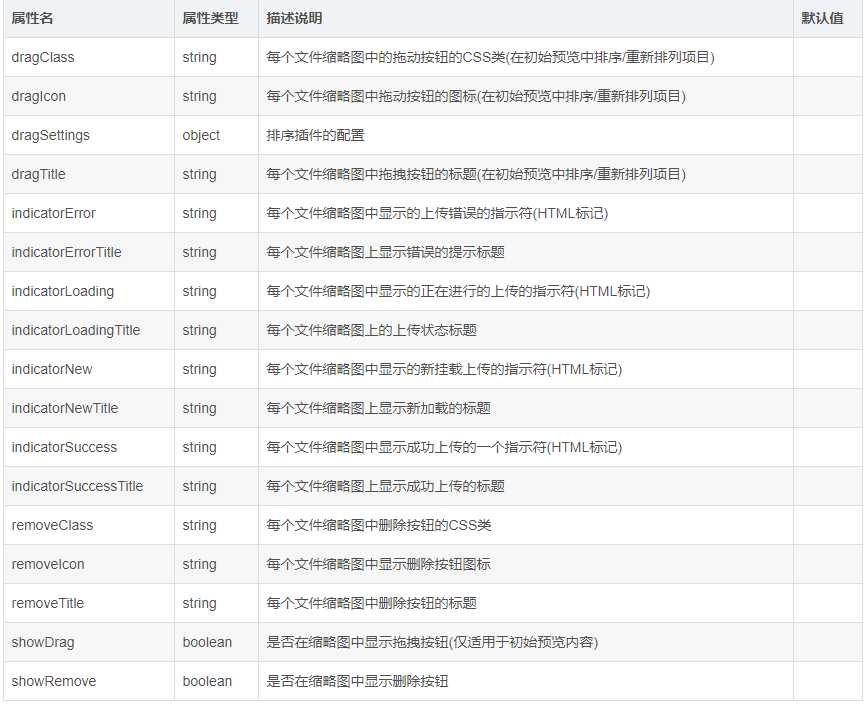The height and width of the screenshot is (705, 866).
Task: Click the indicatorErrorTitle row
Action: pos(71,252)
